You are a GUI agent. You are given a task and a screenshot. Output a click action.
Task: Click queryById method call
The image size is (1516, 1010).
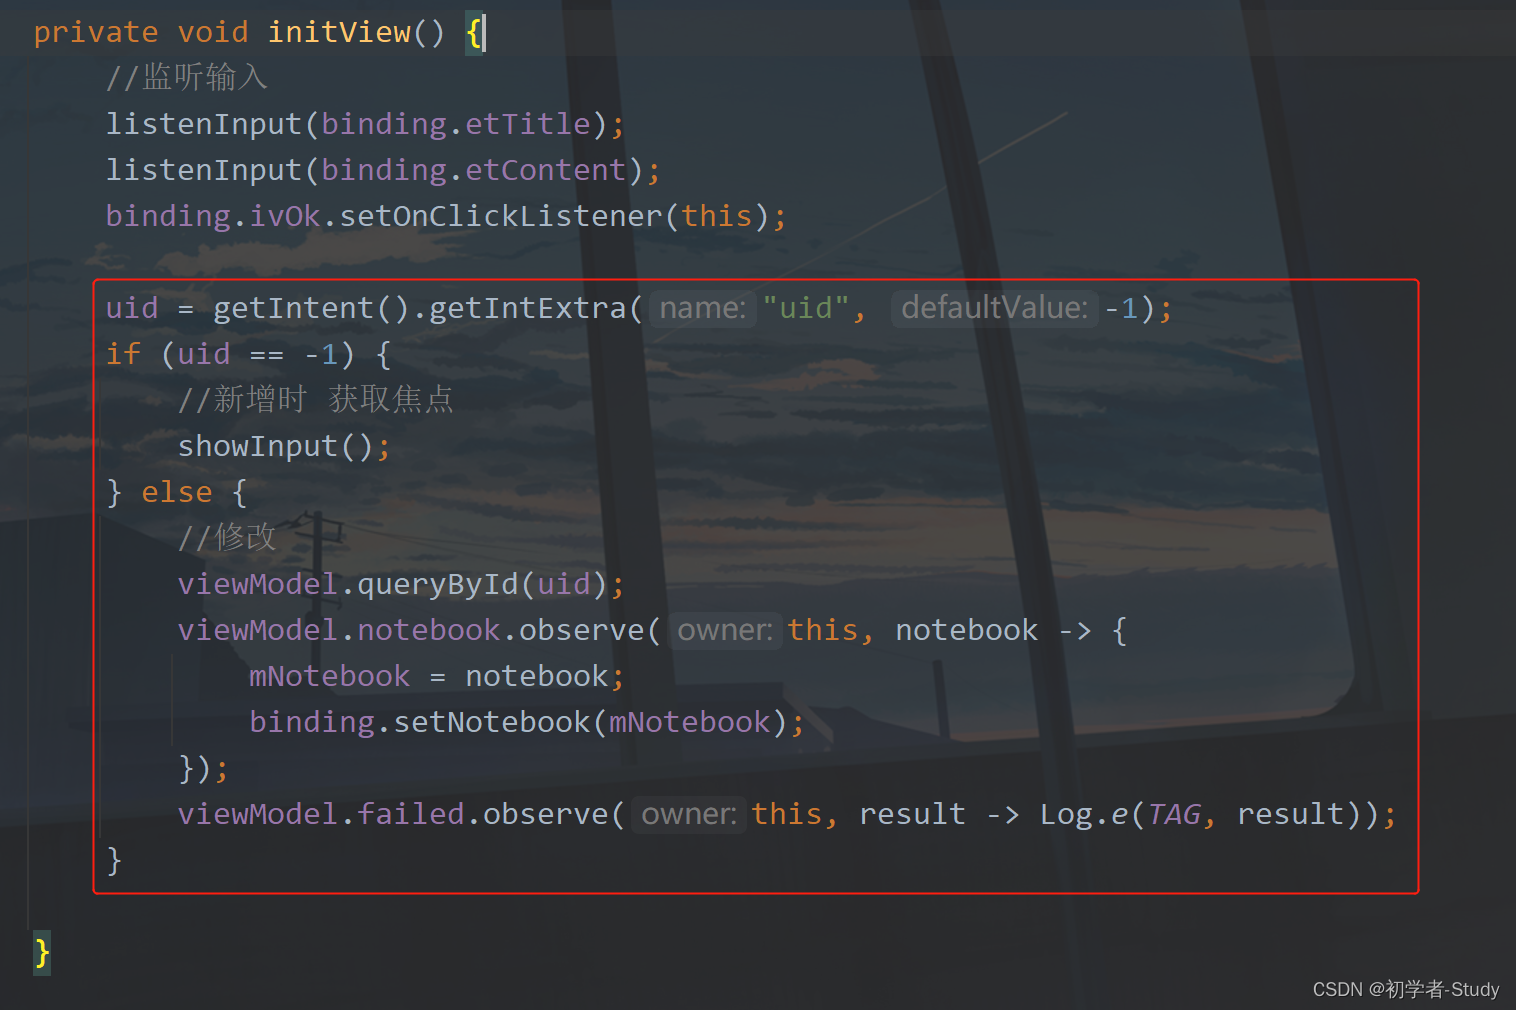click(438, 584)
